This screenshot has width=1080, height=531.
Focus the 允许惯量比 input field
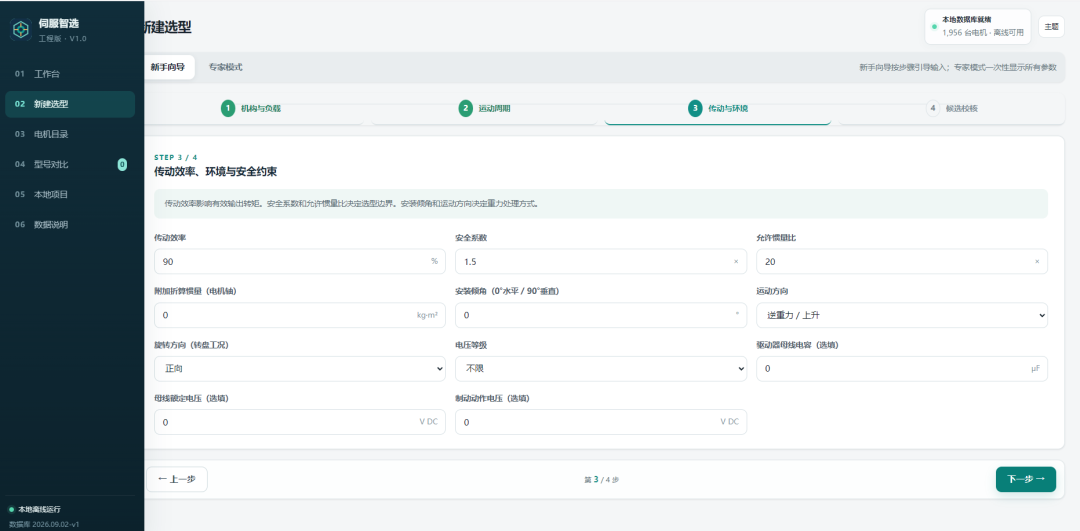902,262
